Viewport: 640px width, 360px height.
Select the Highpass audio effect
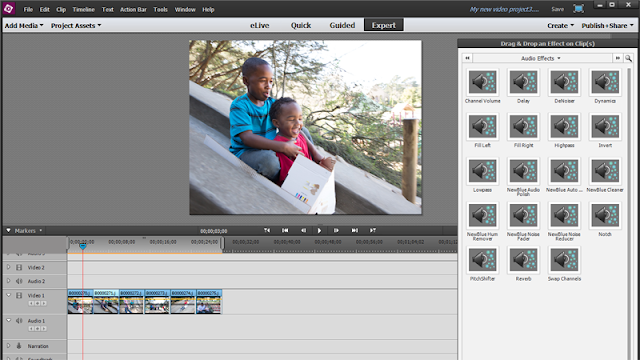564,127
